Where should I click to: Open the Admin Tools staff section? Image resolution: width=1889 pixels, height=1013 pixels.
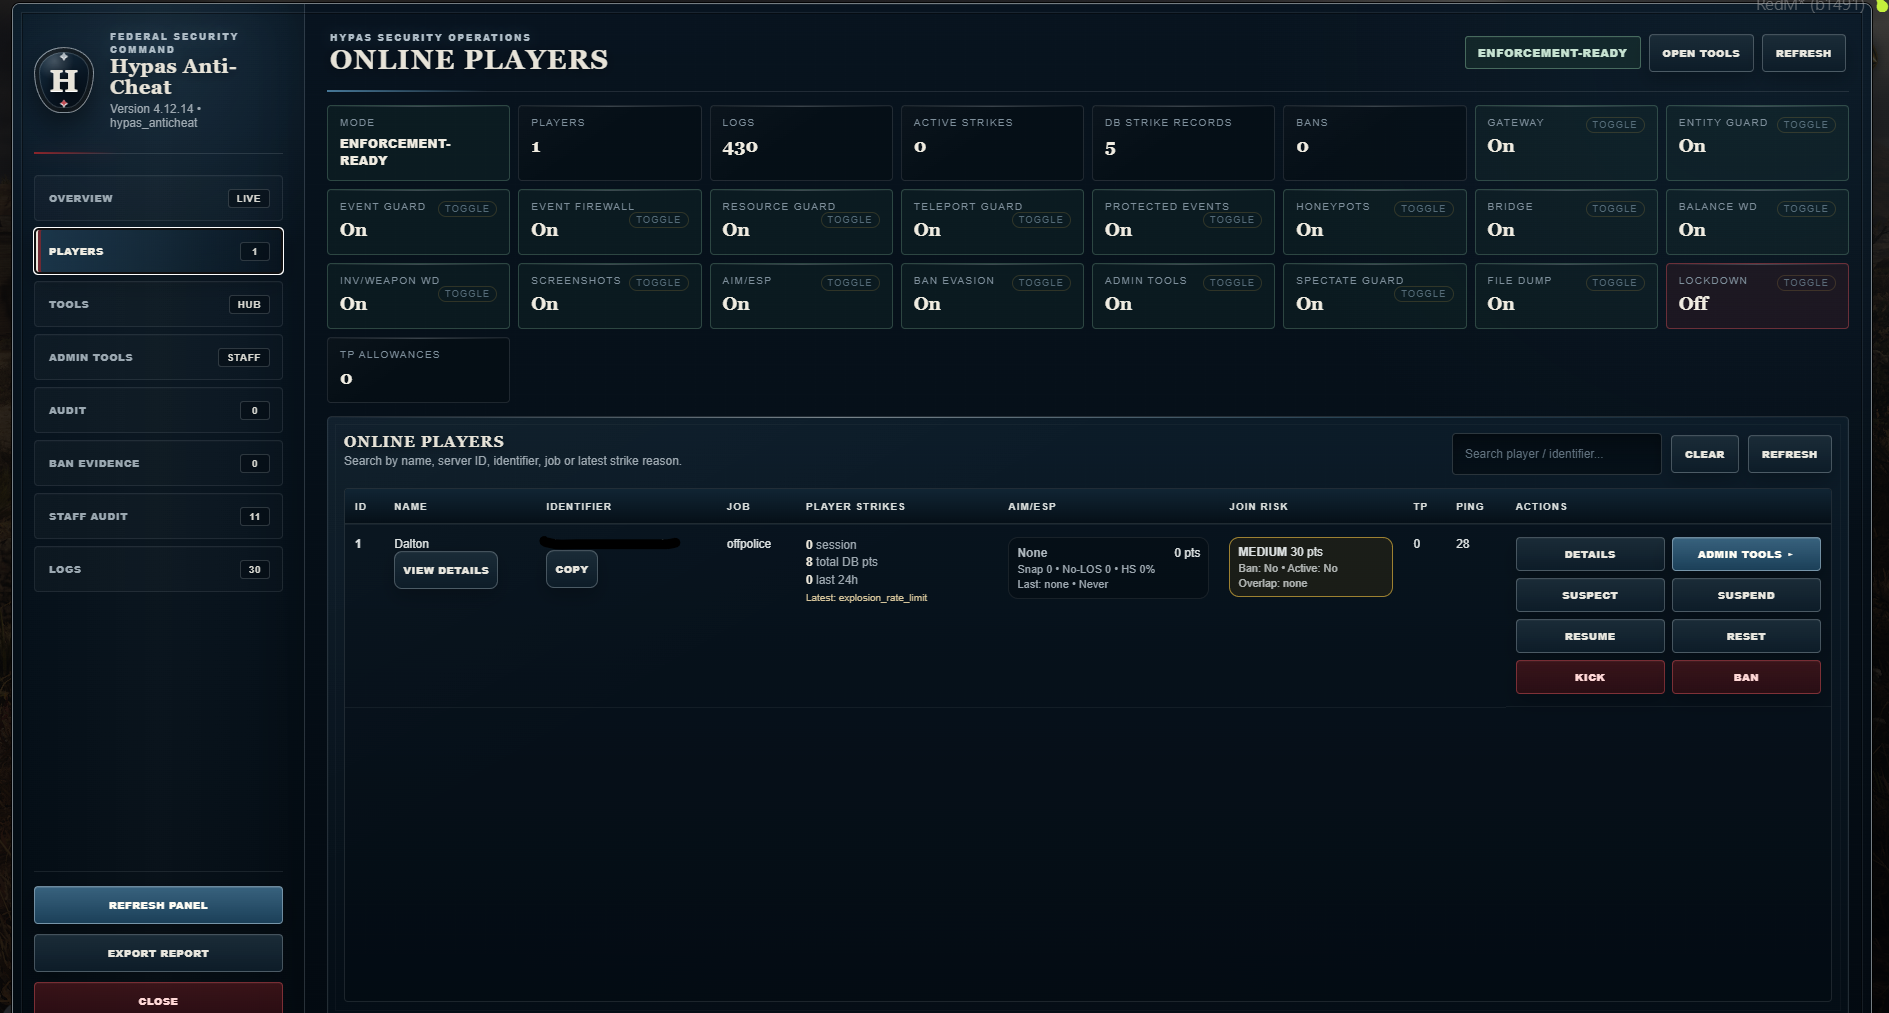point(158,357)
